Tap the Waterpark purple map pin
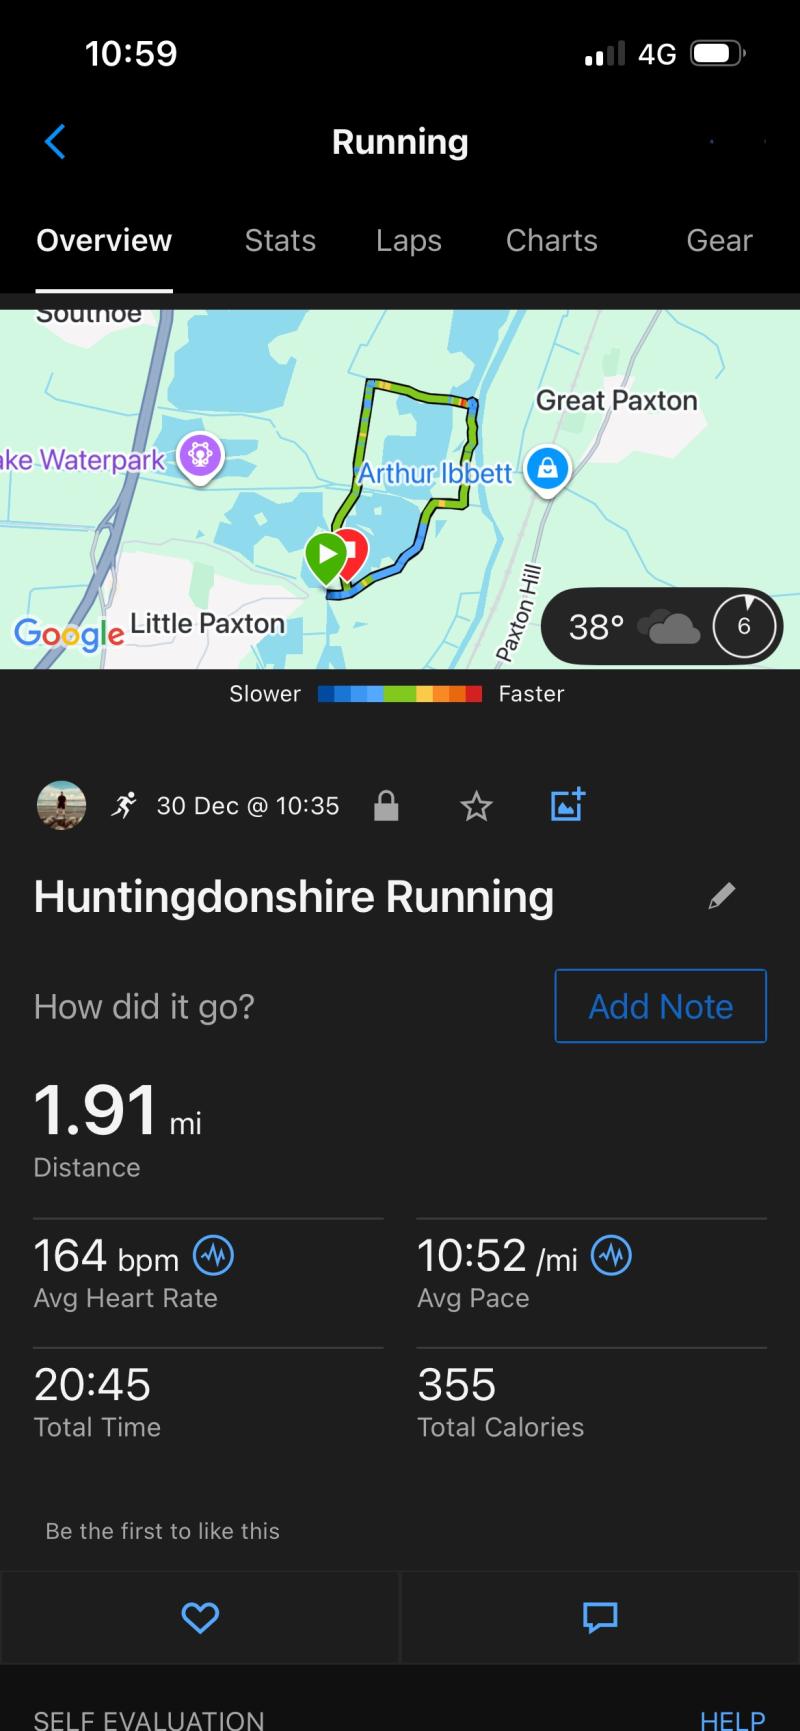This screenshot has height=1731, width=800. coord(200,457)
